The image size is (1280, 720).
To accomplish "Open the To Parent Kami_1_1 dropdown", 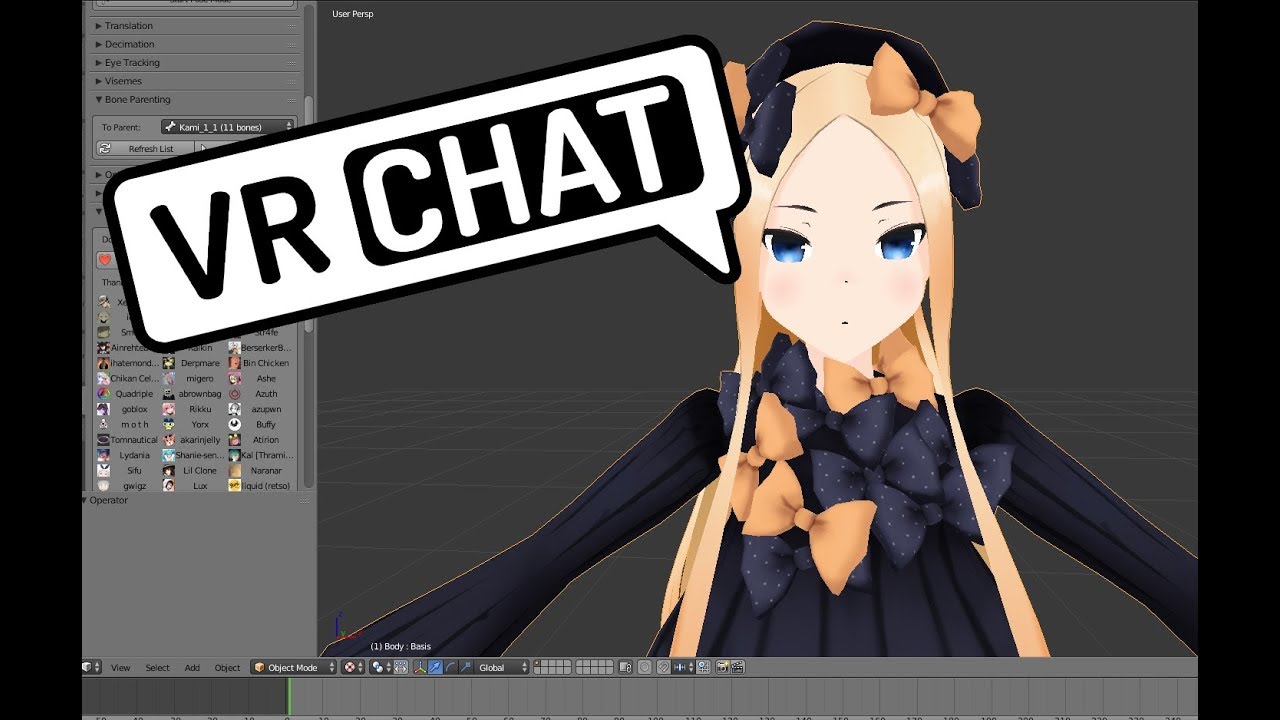I will pos(229,127).
